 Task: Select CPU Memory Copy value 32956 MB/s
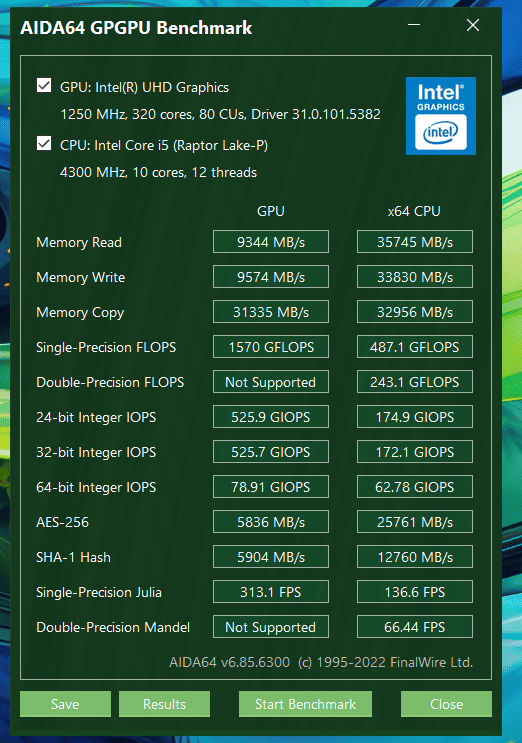(414, 312)
